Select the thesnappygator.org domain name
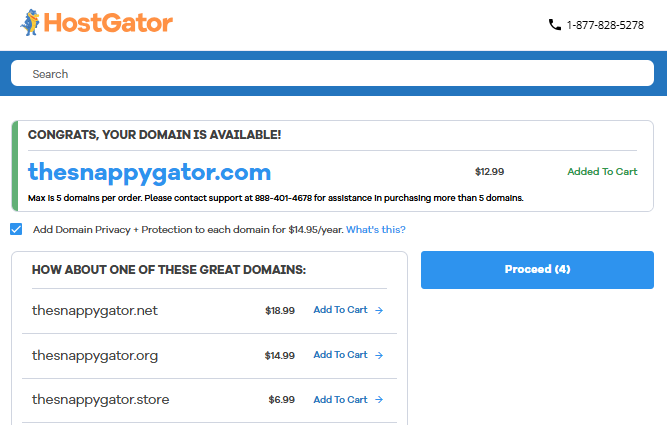667x425 pixels. (x=95, y=355)
